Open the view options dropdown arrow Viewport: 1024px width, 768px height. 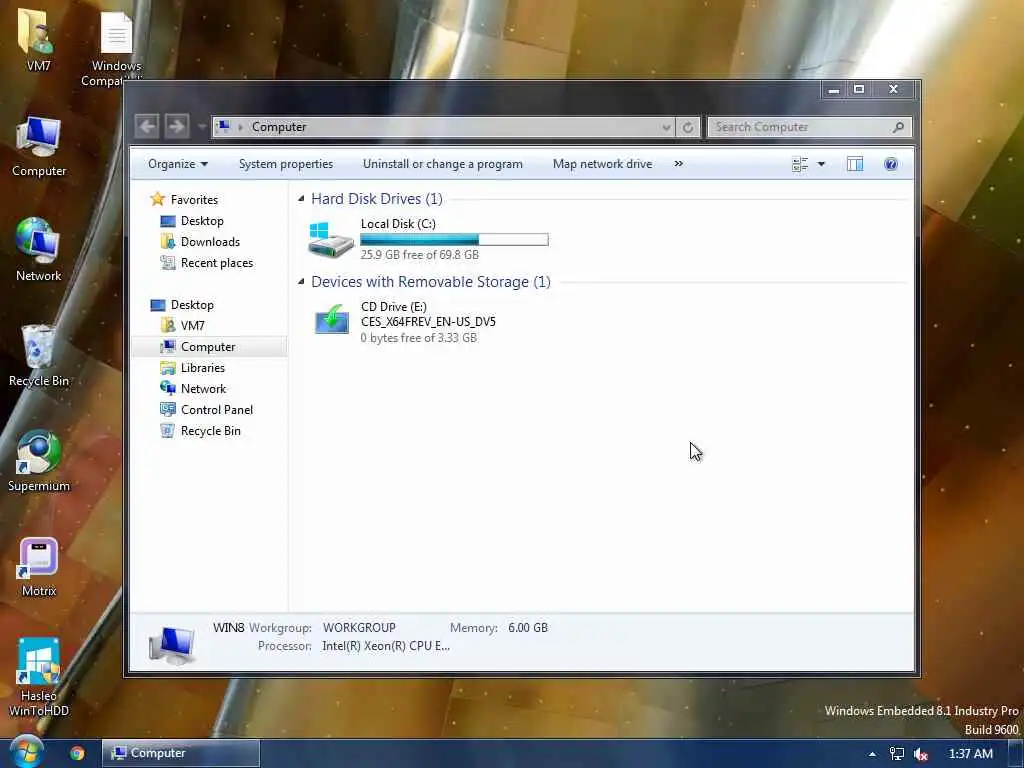pyautogui.click(x=822, y=164)
